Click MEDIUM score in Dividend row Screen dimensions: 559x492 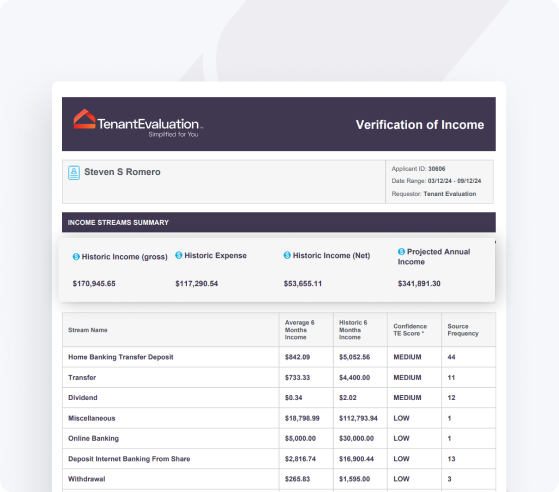point(407,398)
